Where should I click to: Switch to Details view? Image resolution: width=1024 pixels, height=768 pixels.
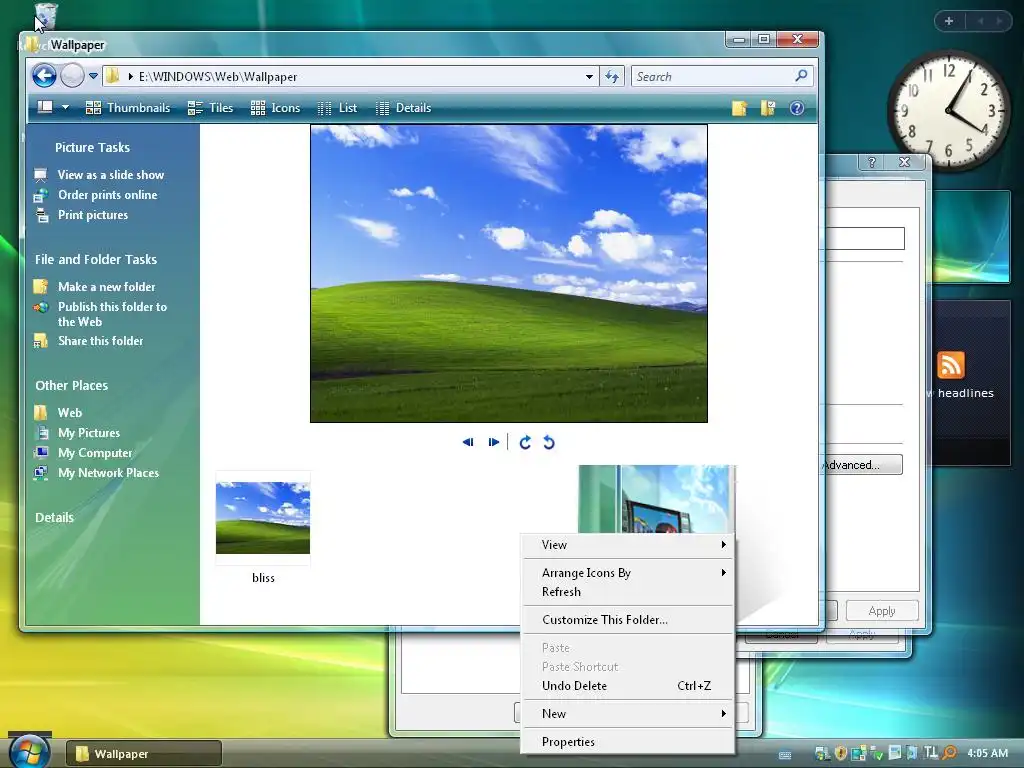(x=404, y=108)
